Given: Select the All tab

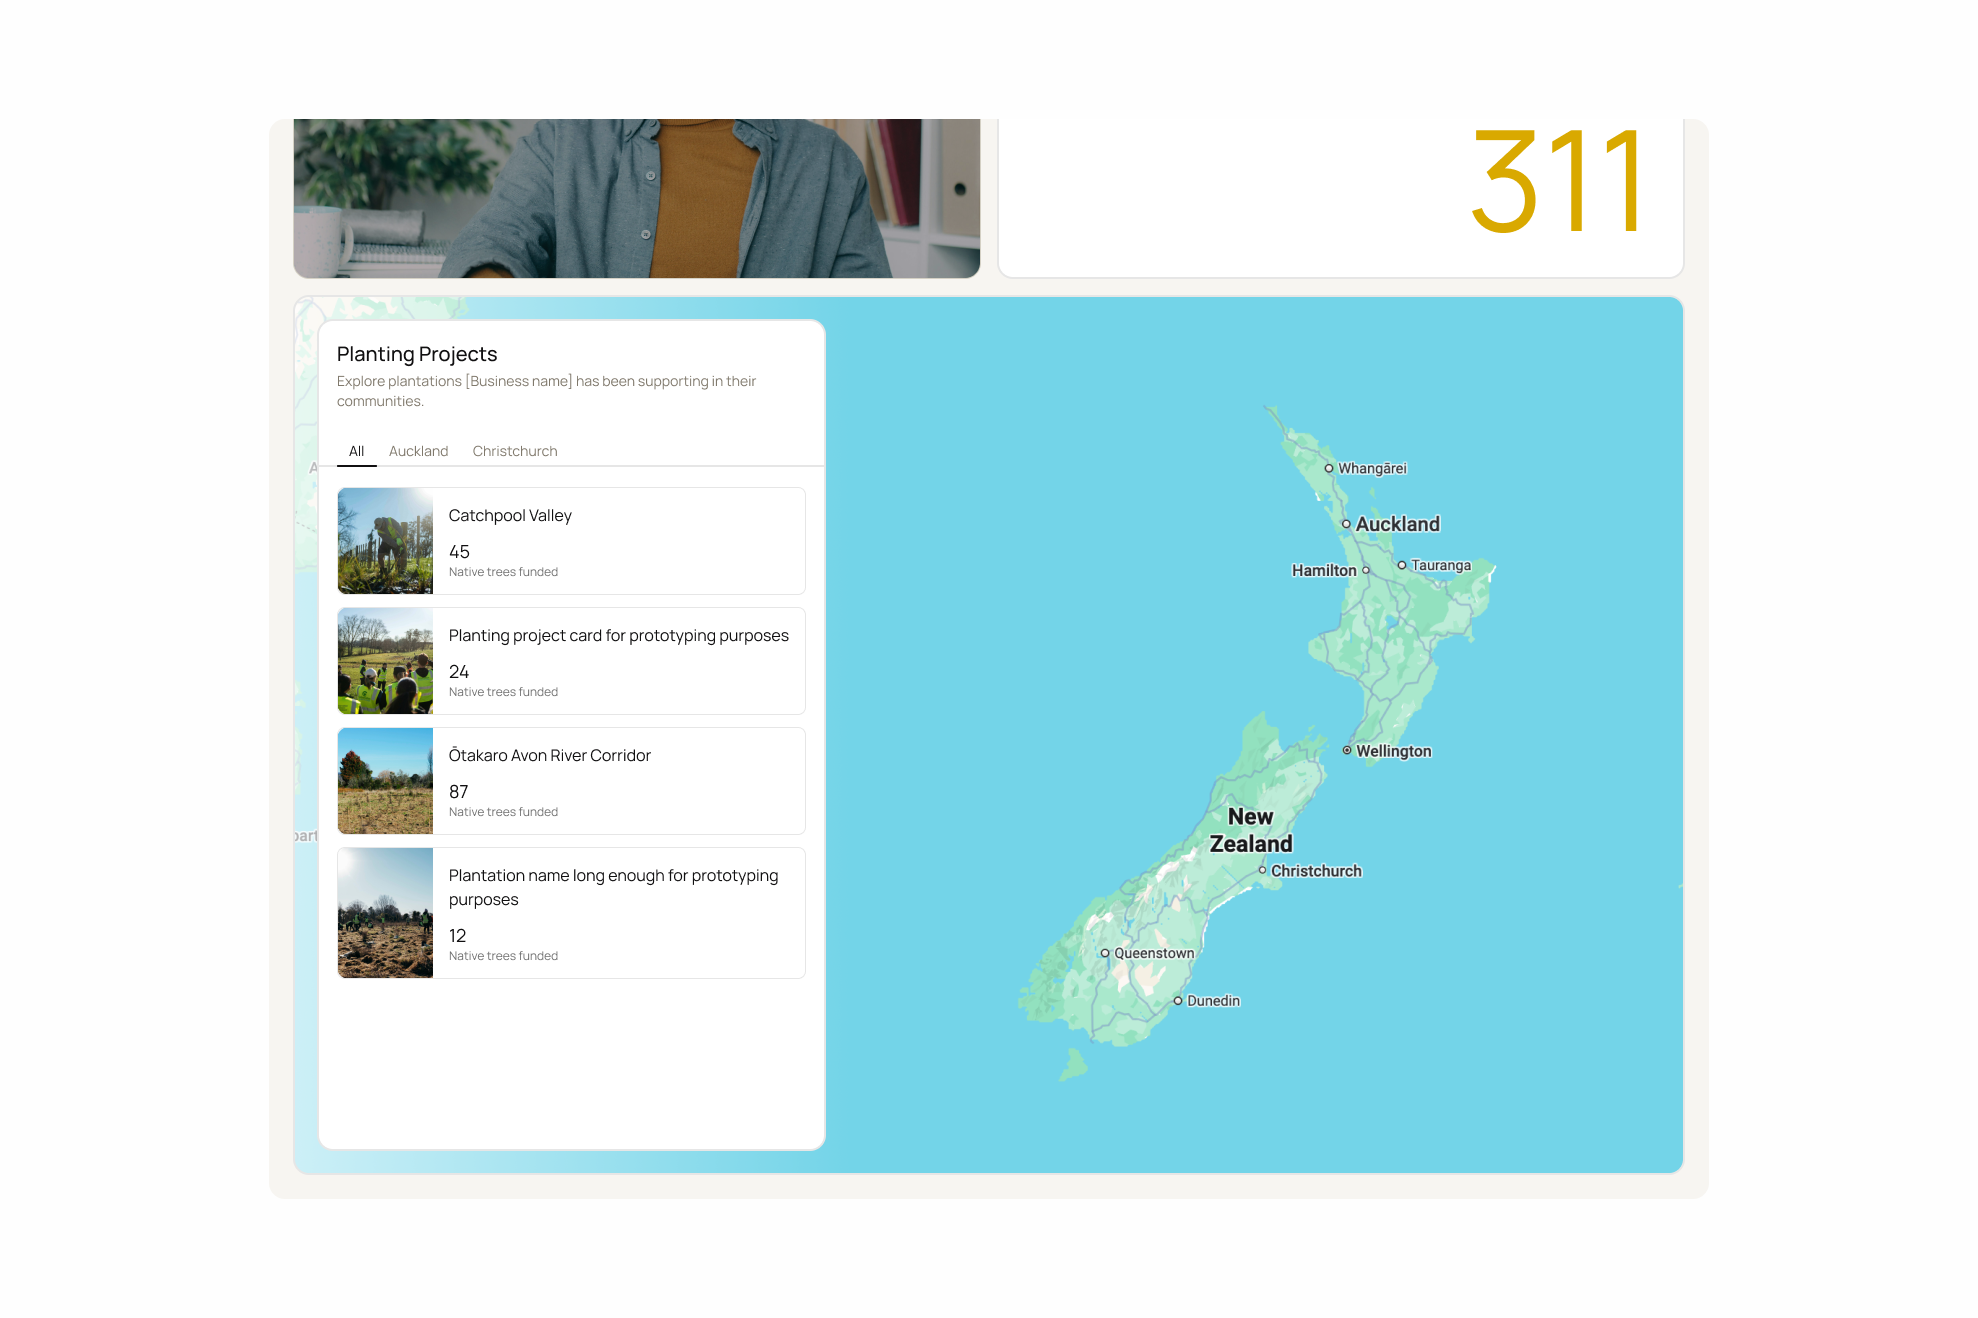Looking at the screenshot, I should coord(356,451).
